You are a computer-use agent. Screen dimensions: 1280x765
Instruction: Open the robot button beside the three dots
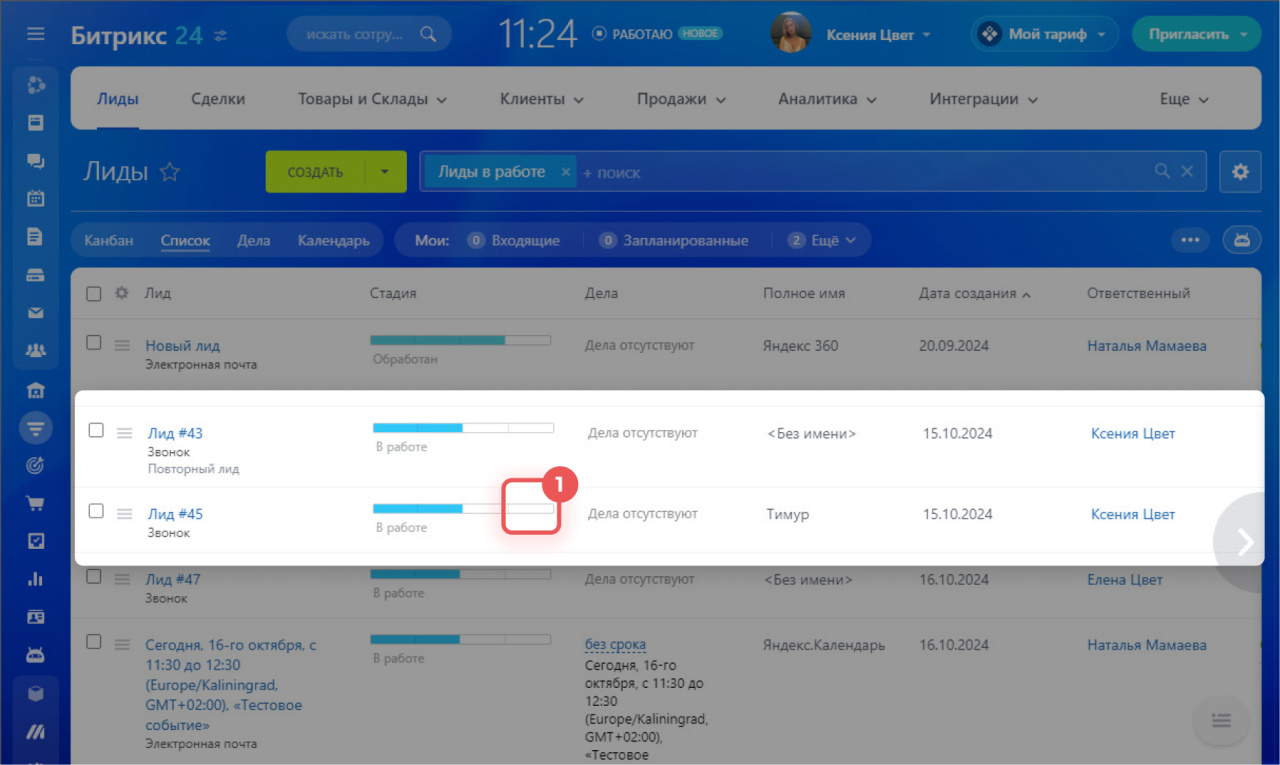coord(1242,240)
